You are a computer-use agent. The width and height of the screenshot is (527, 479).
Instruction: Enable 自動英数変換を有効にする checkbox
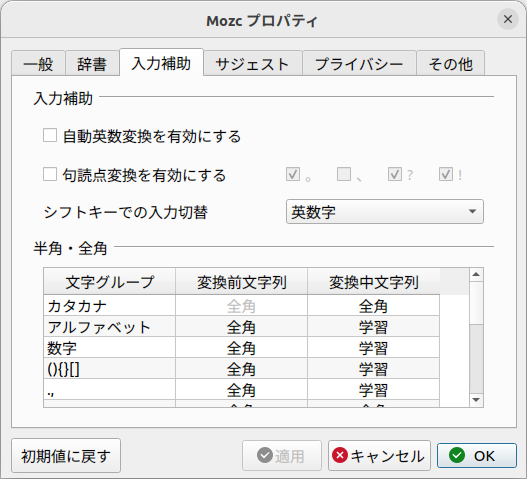pos(50,135)
